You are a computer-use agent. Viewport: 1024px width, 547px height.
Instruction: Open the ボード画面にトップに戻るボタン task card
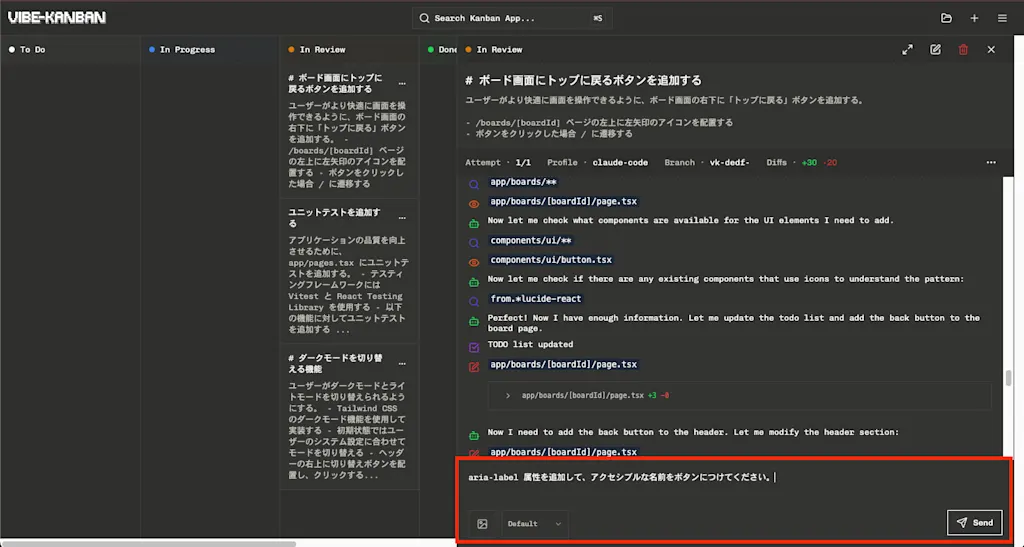pyautogui.click(x=349, y=131)
